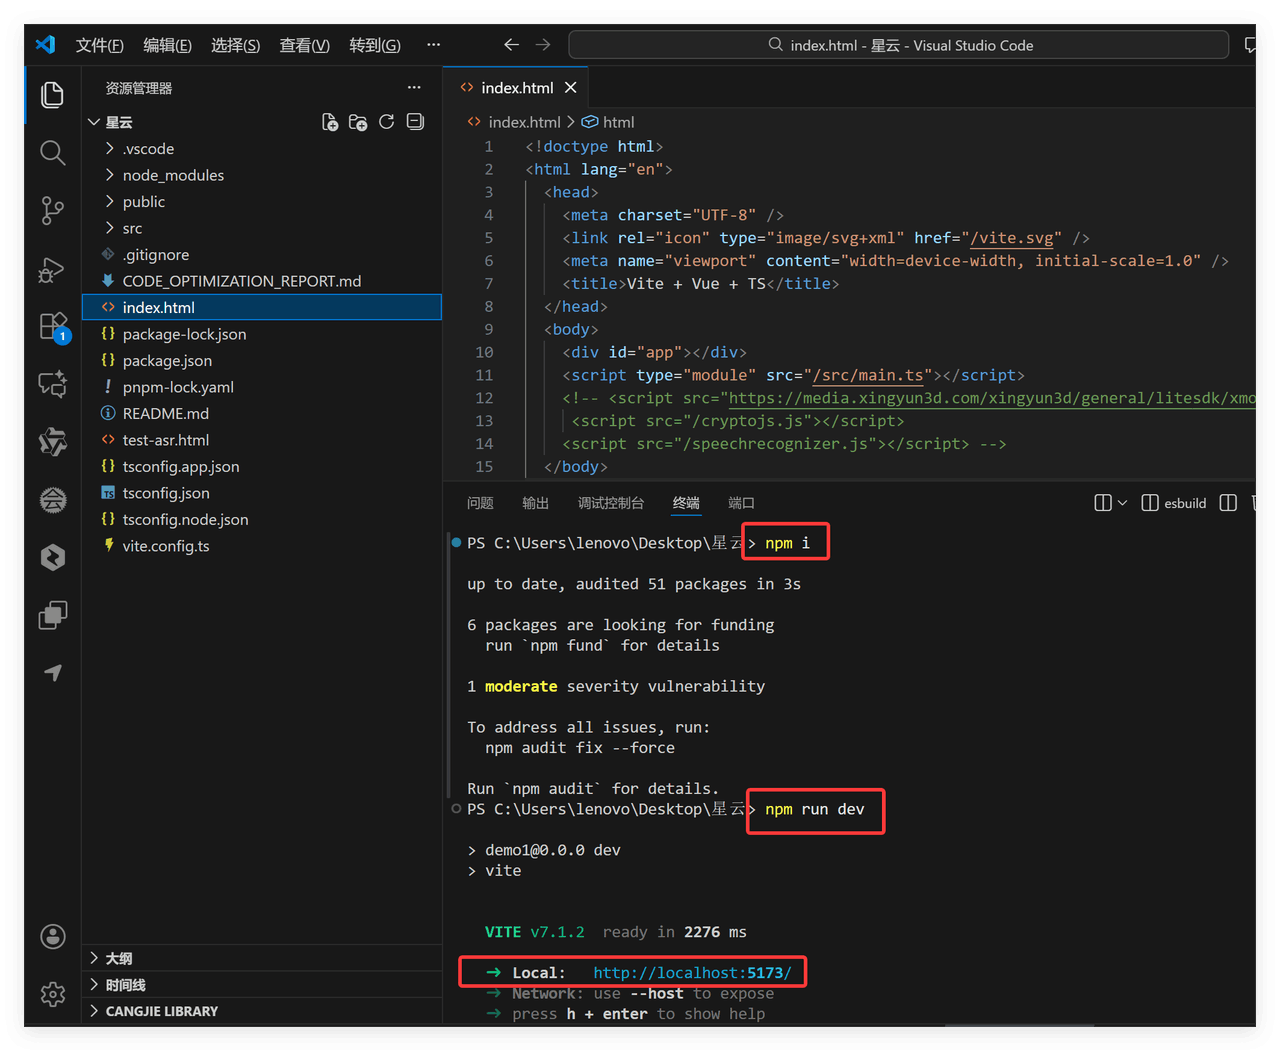The width and height of the screenshot is (1280, 1051).
Task: Open the Source Control view
Action: click(x=53, y=210)
